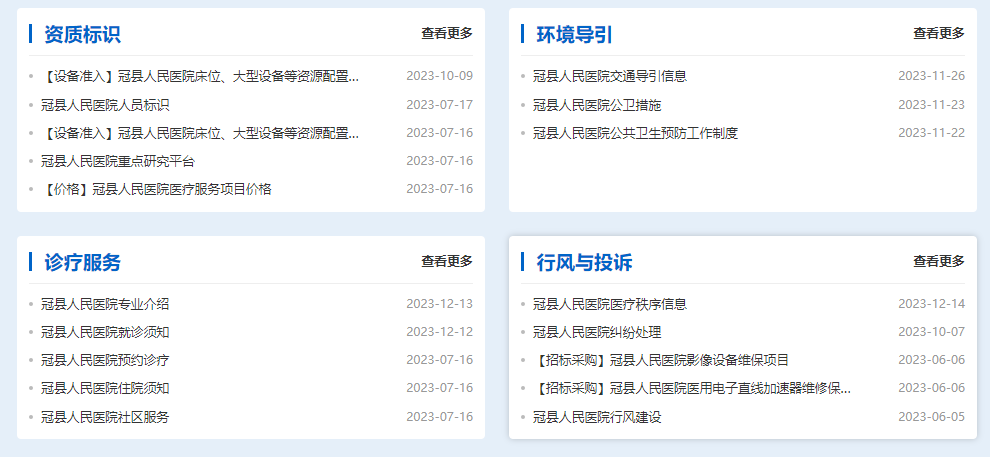Open 冠县人民医院住院须知 article
990x457 pixels.
pos(105,388)
